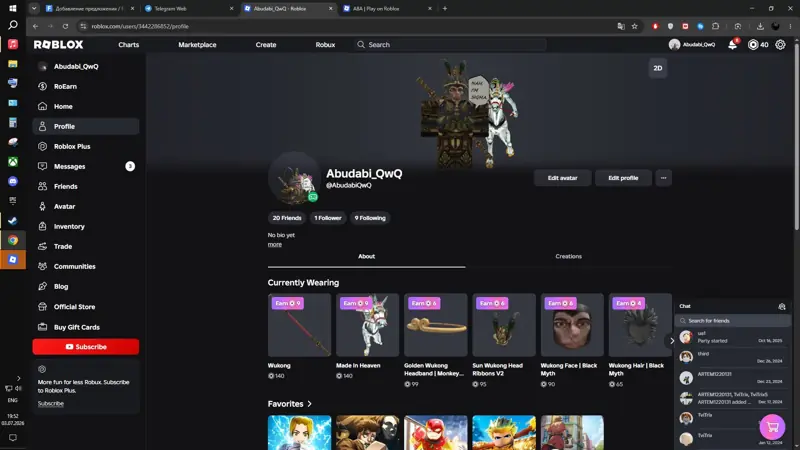Open Roblox settings gear icon
This screenshot has width=800, height=450.
tap(780, 45)
